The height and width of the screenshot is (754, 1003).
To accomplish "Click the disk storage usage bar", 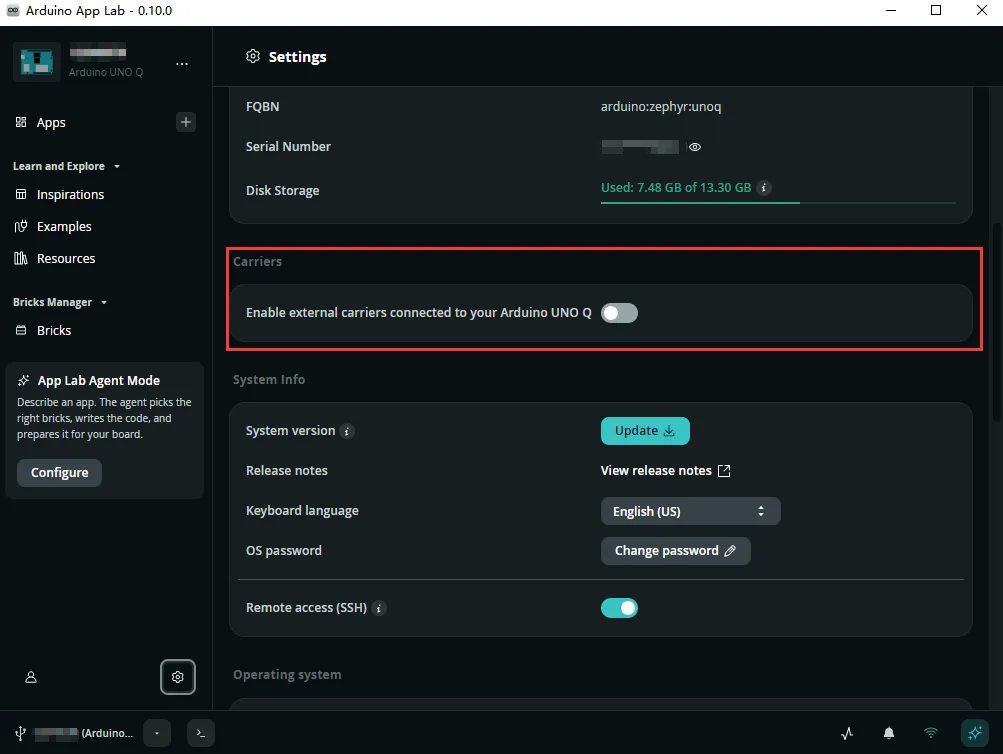I will 778,203.
